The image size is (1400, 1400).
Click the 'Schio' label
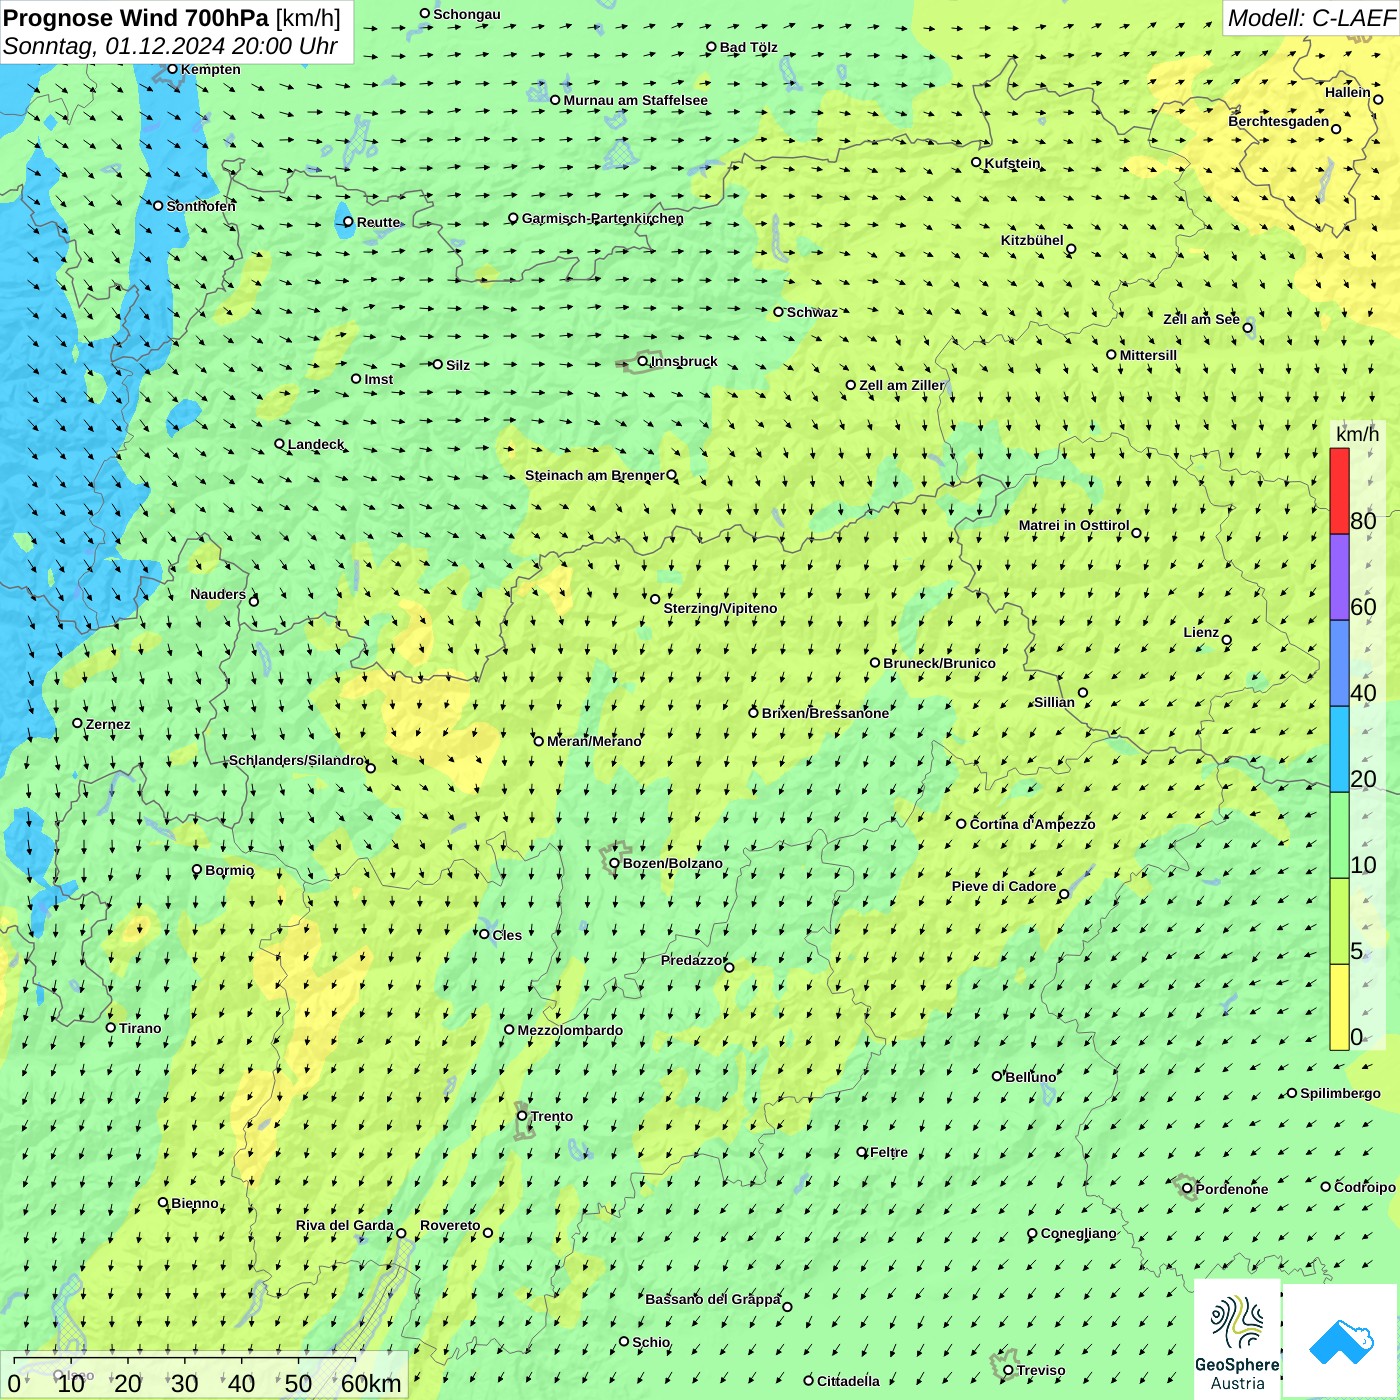click(x=651, y=1342)
